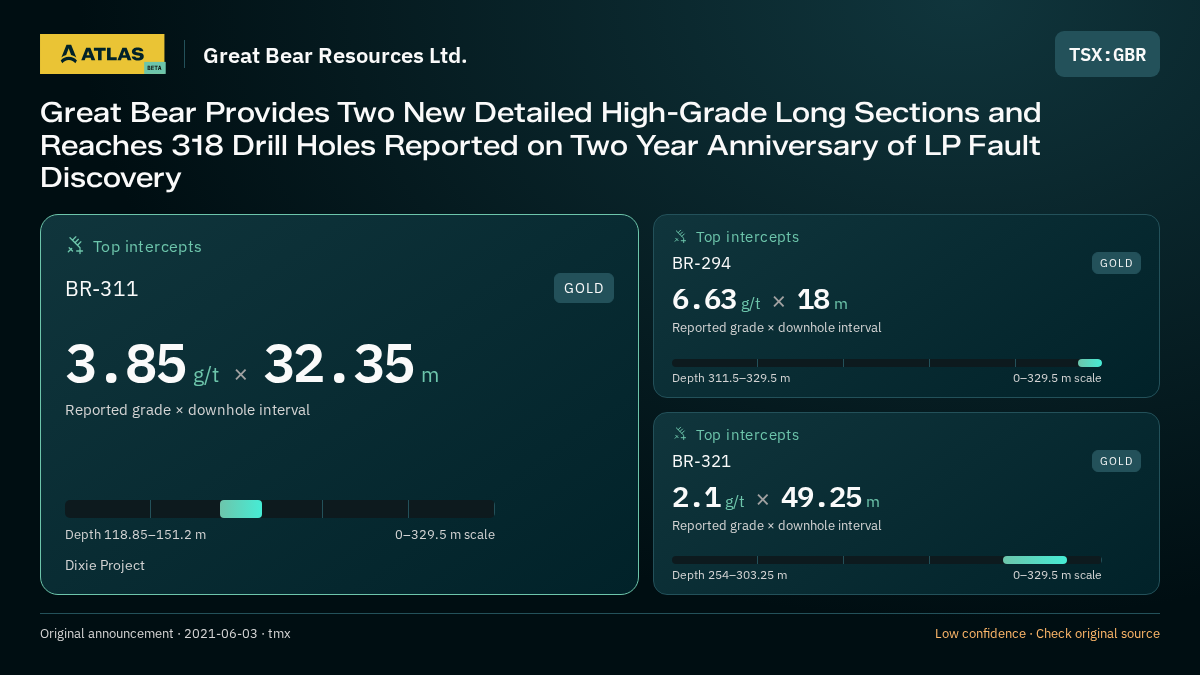Click the Original announcement 2021-06-03 tmx footer text

[165, 633]
